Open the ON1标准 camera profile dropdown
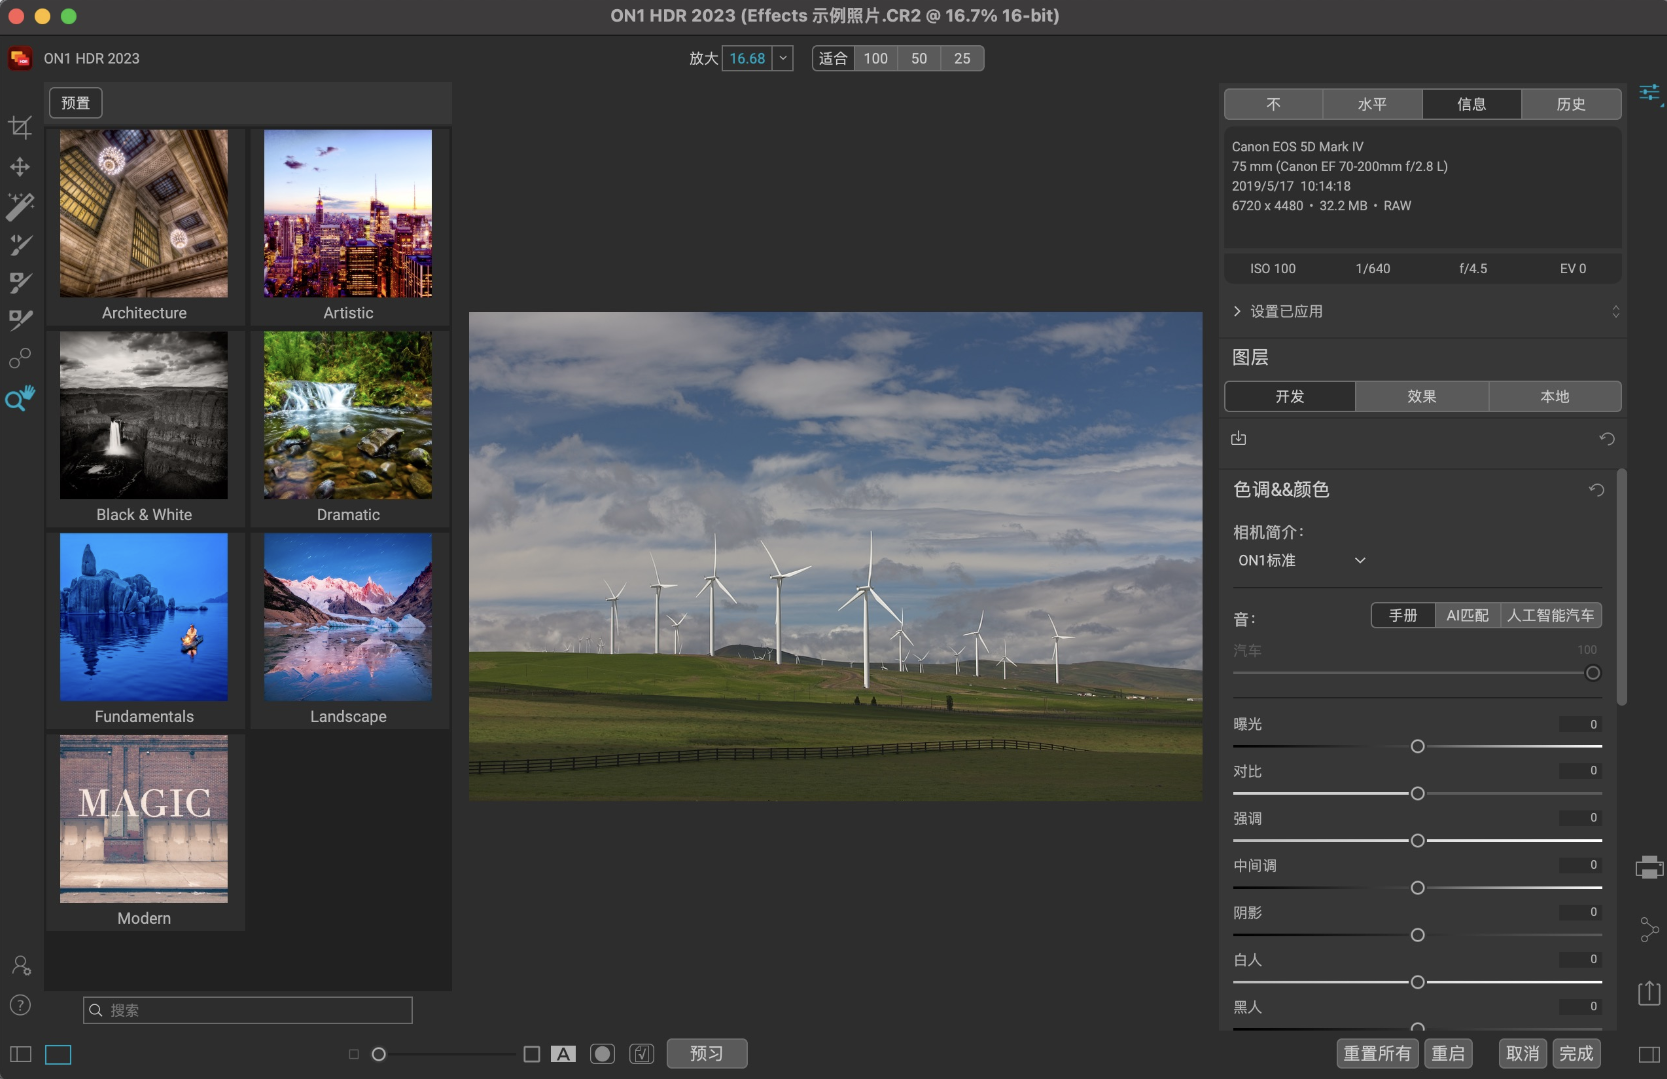The image size is (1667, 1079). coord(1300,560)
